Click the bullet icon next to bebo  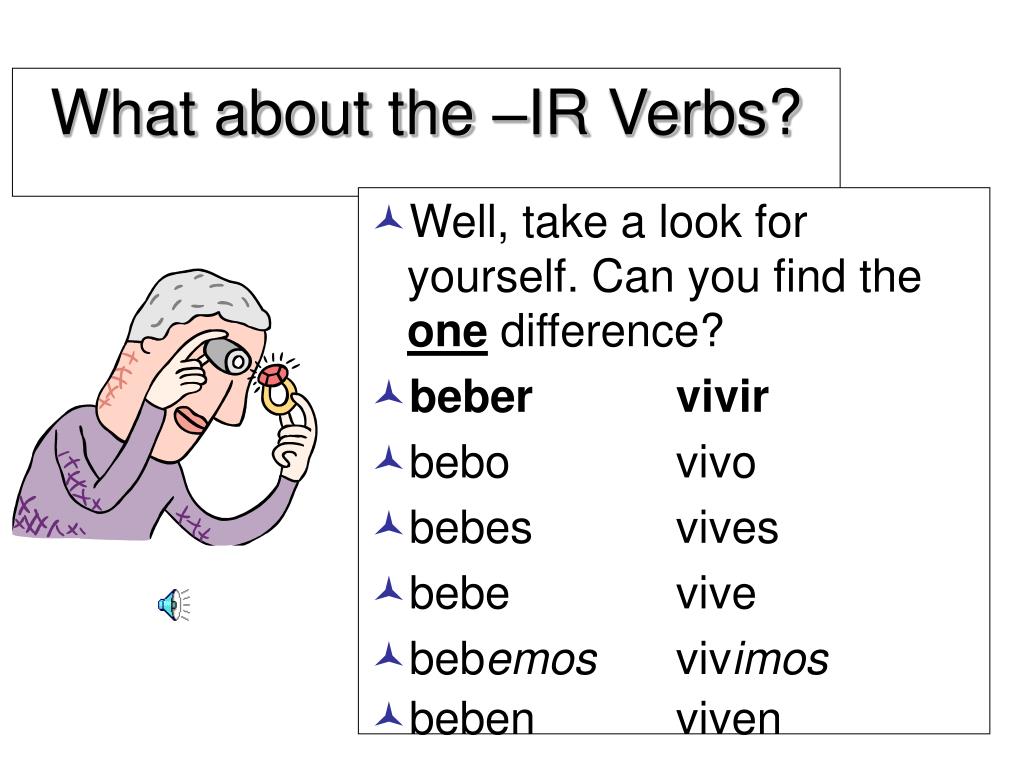click(x=389, y=458)
